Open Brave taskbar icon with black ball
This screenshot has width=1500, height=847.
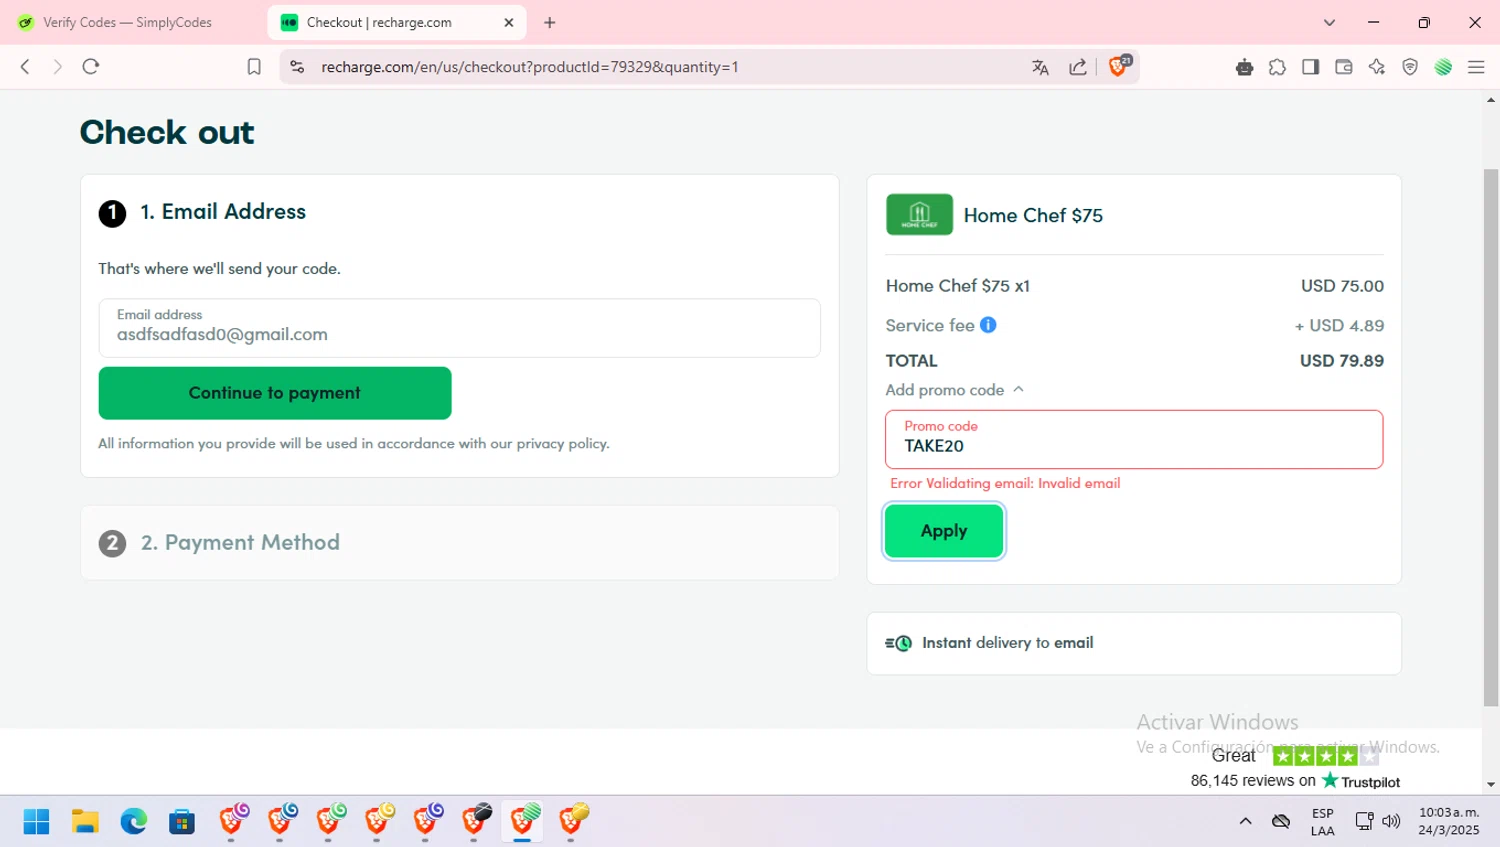coord(474,821)
